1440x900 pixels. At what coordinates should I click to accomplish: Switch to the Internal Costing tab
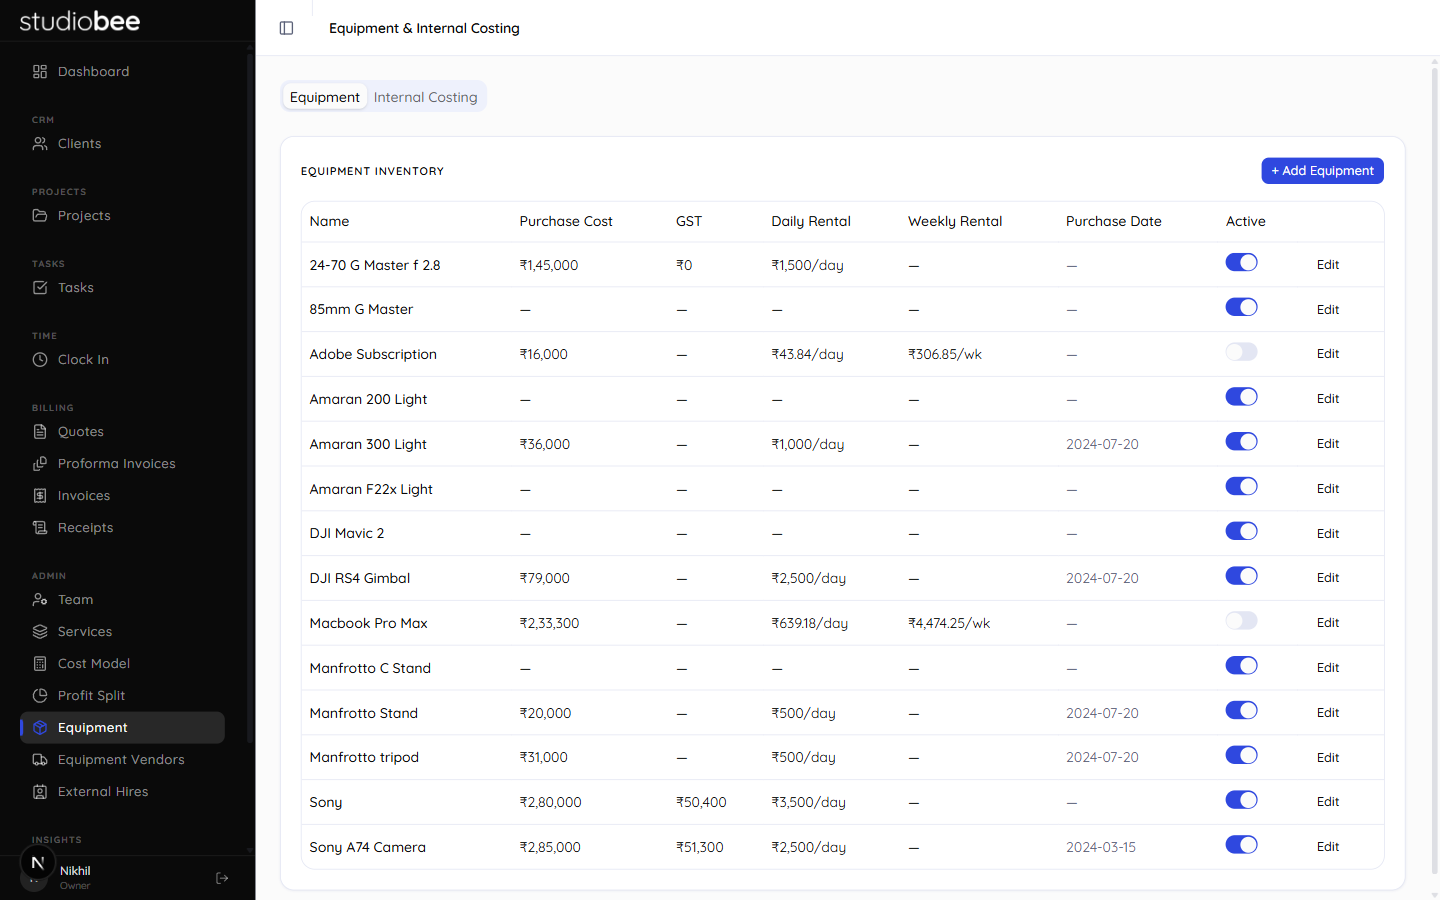[425, 97]
